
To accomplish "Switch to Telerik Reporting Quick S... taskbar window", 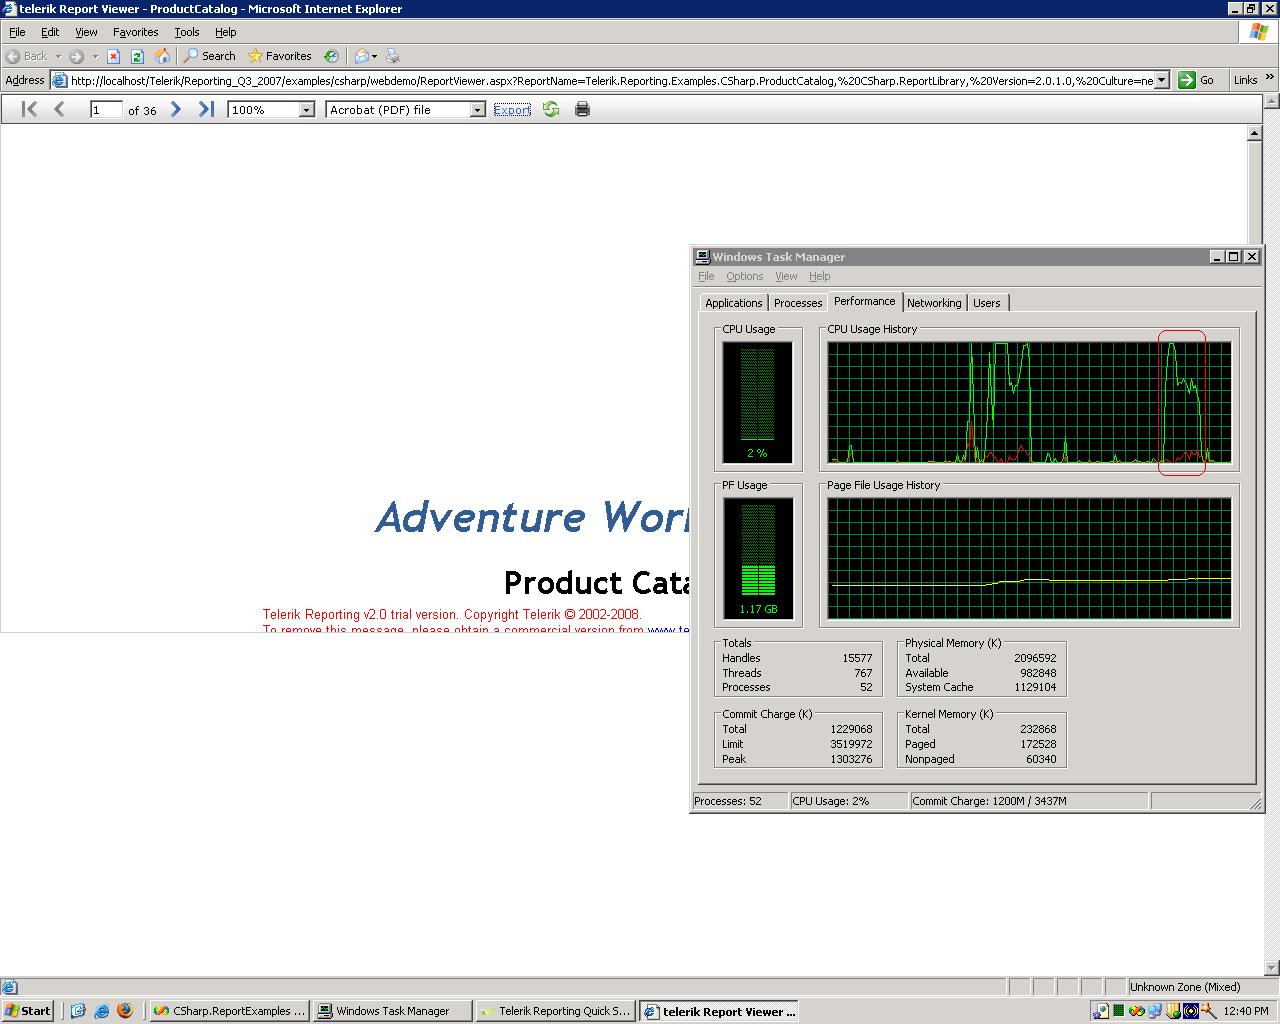I will [x=556, y=1011].
